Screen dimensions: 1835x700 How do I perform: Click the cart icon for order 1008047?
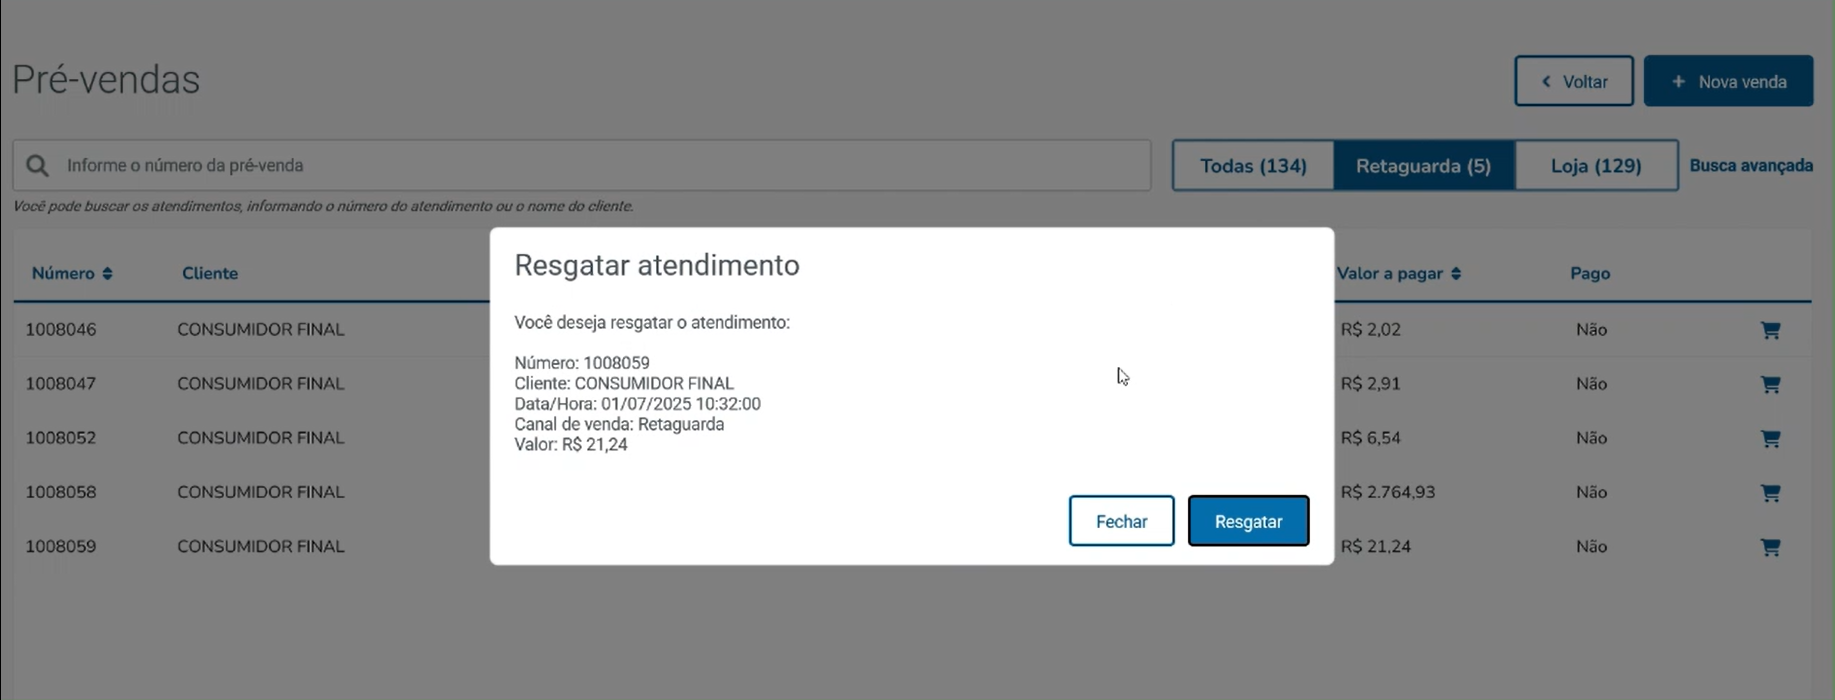pos(1770,384)
